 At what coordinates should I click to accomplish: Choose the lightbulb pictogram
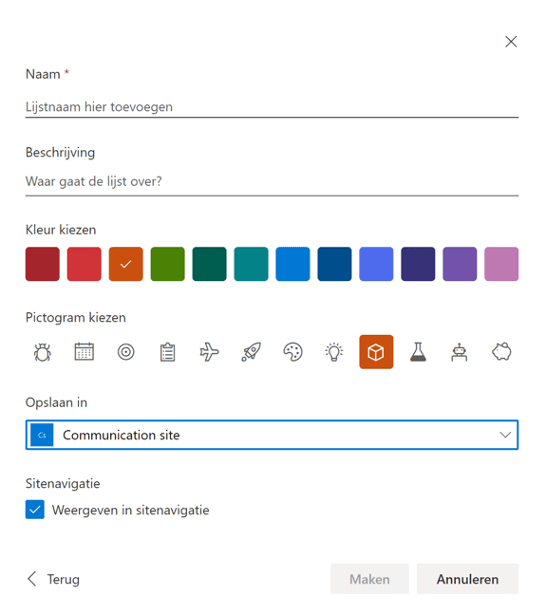(334, 352)
